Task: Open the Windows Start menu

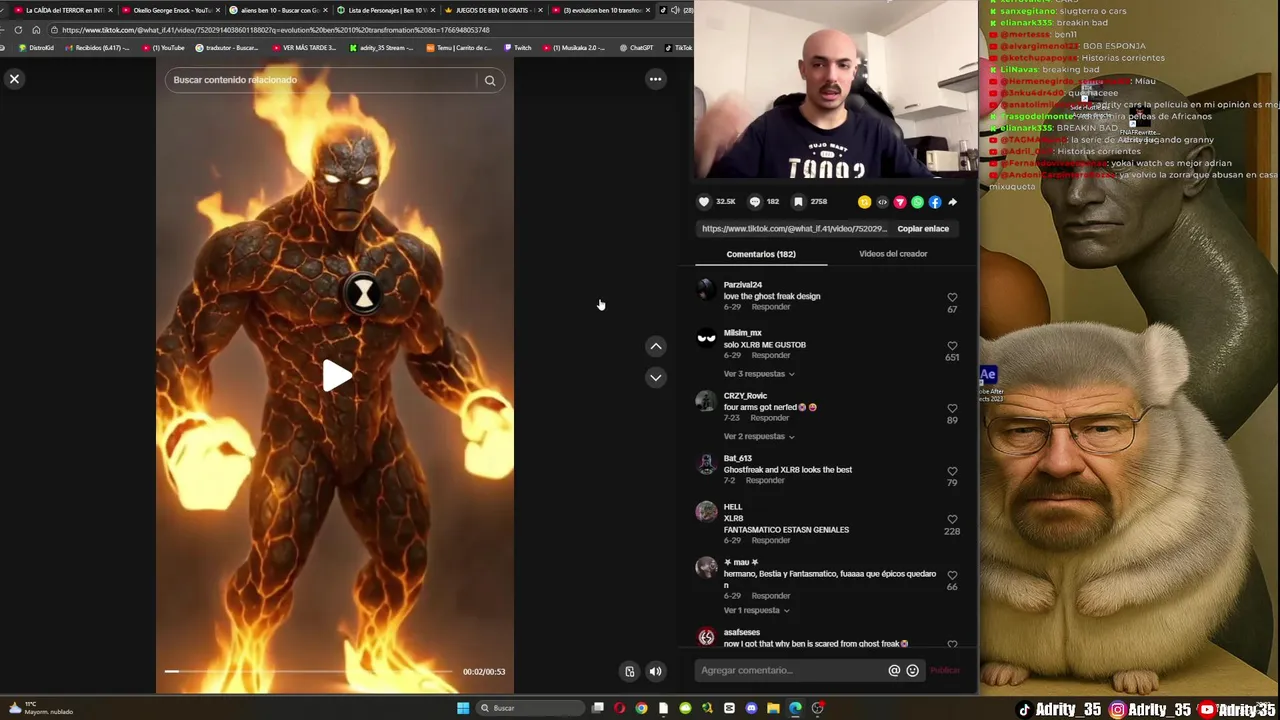Action: (463, 708)
